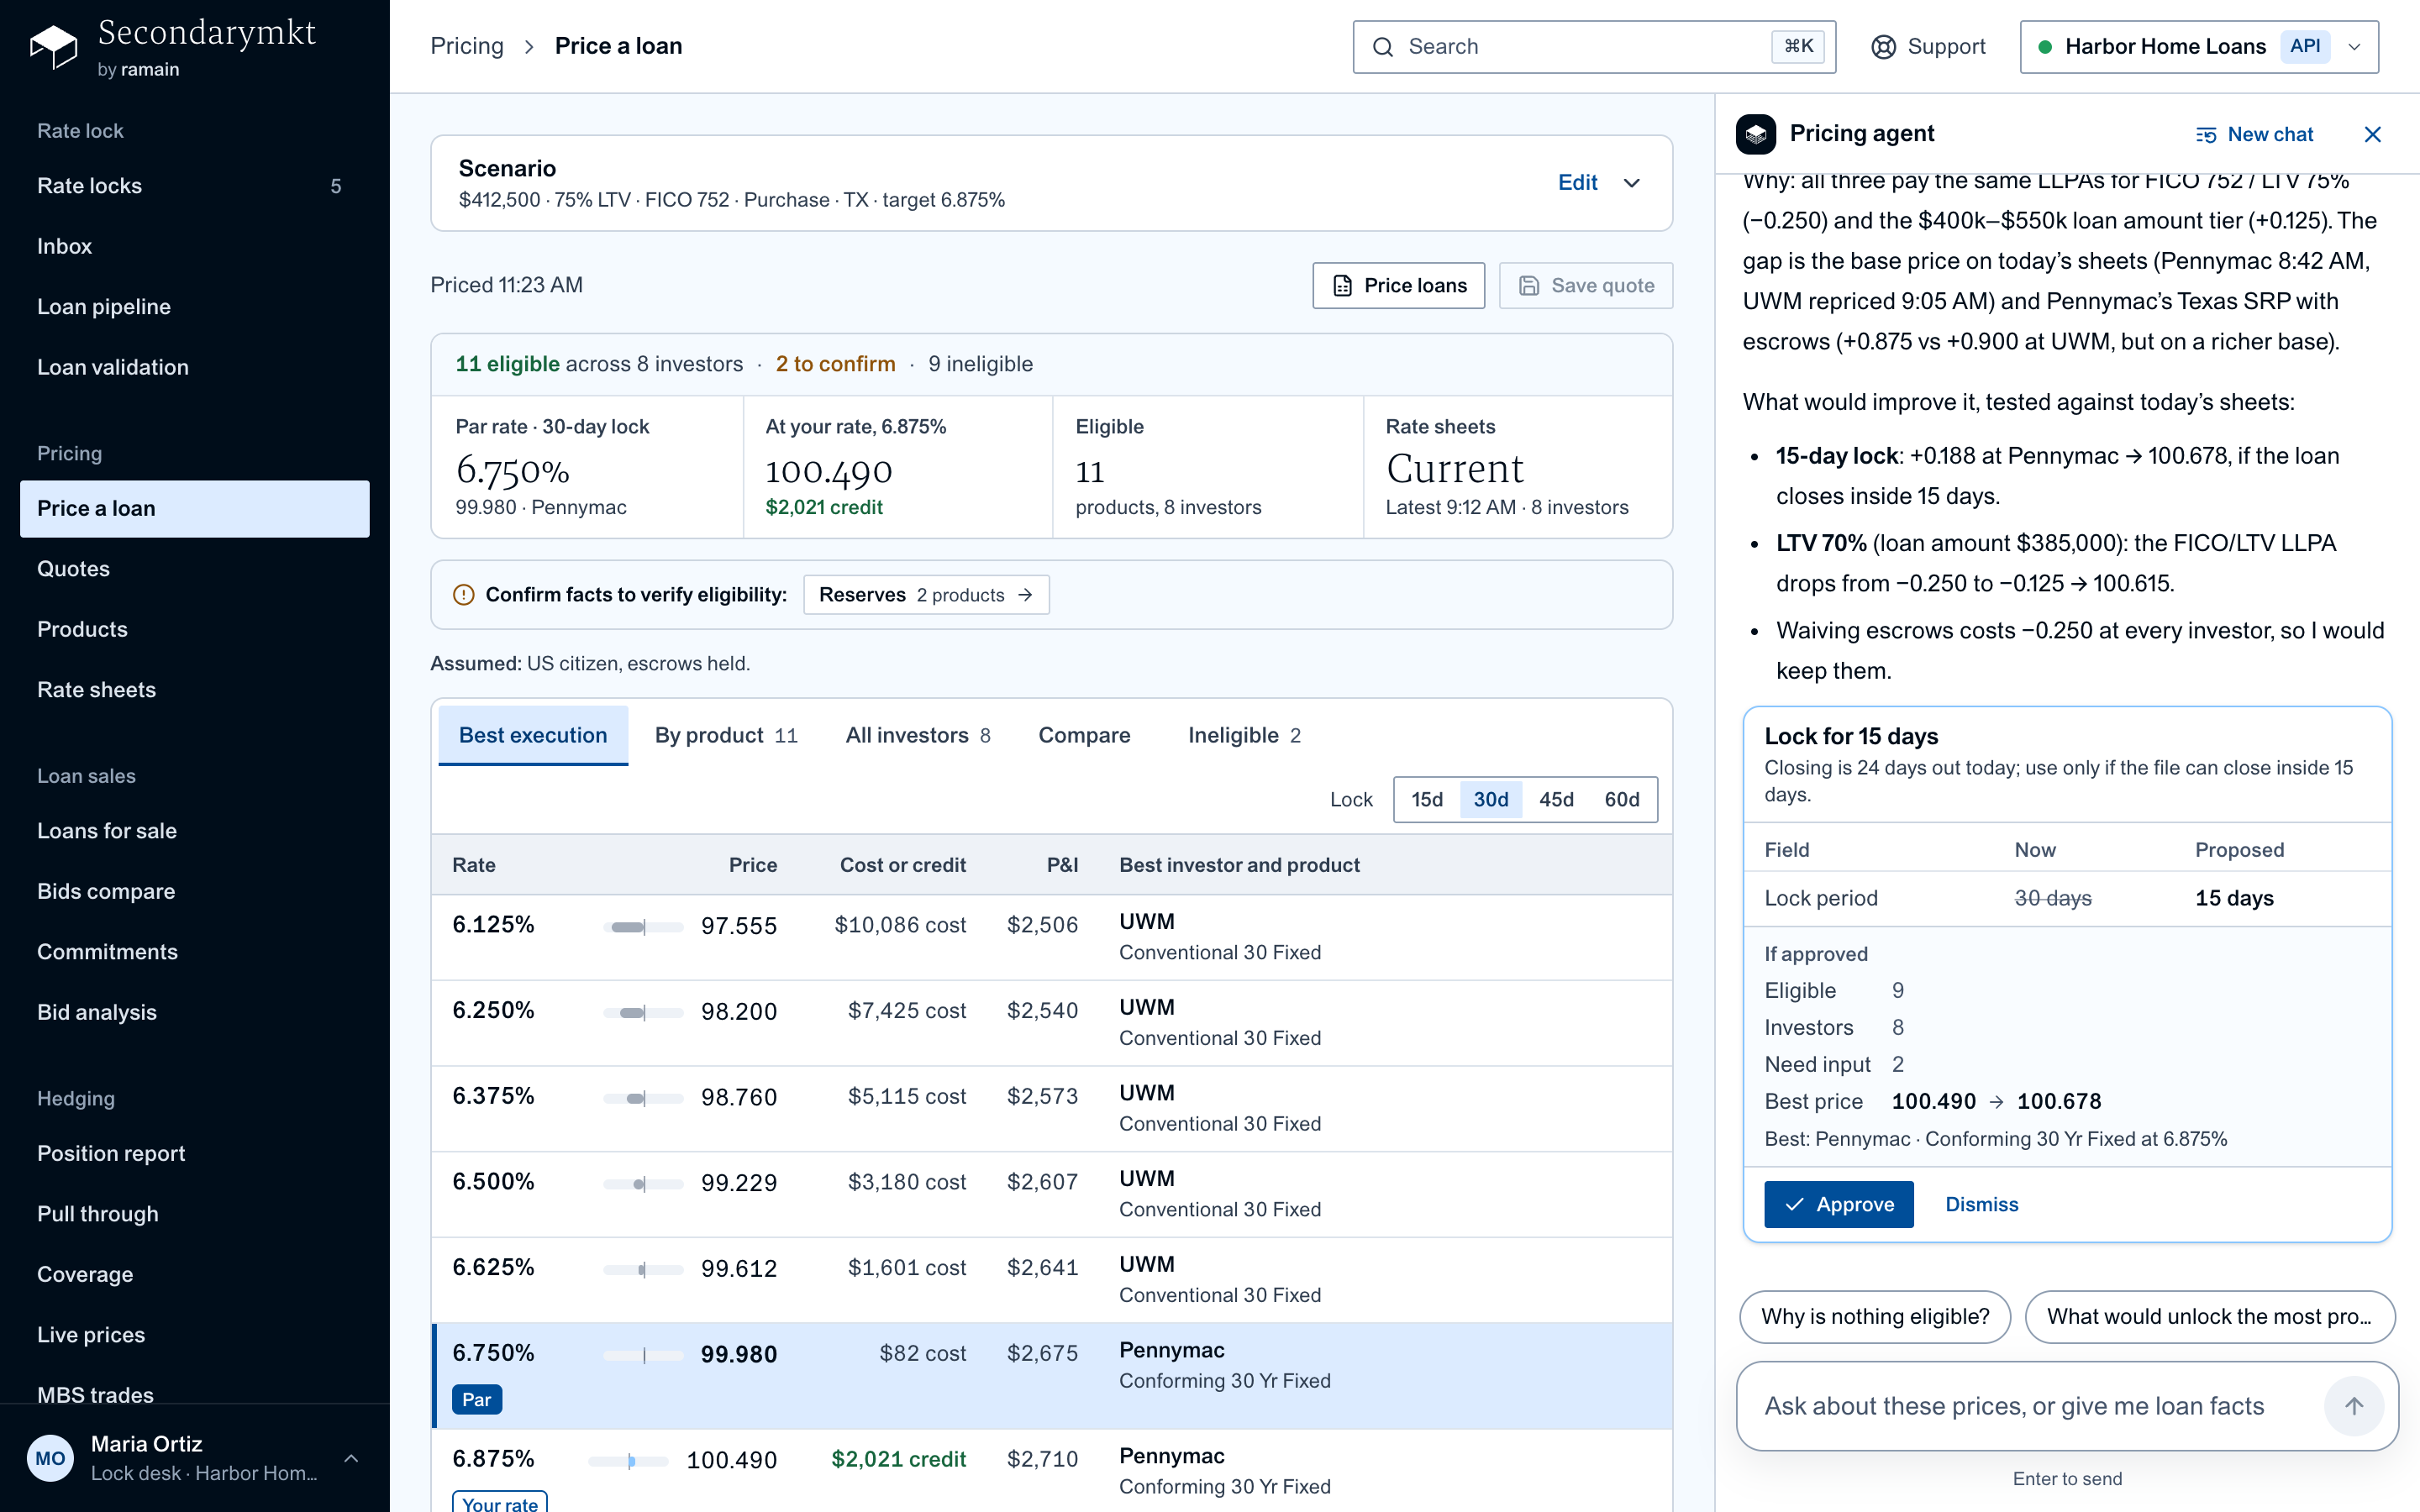Image resolution: width=2420 pixels, height=1512 pixels.
Task: Click the API badge in the account selector
Action: (x=2305, y=46)
